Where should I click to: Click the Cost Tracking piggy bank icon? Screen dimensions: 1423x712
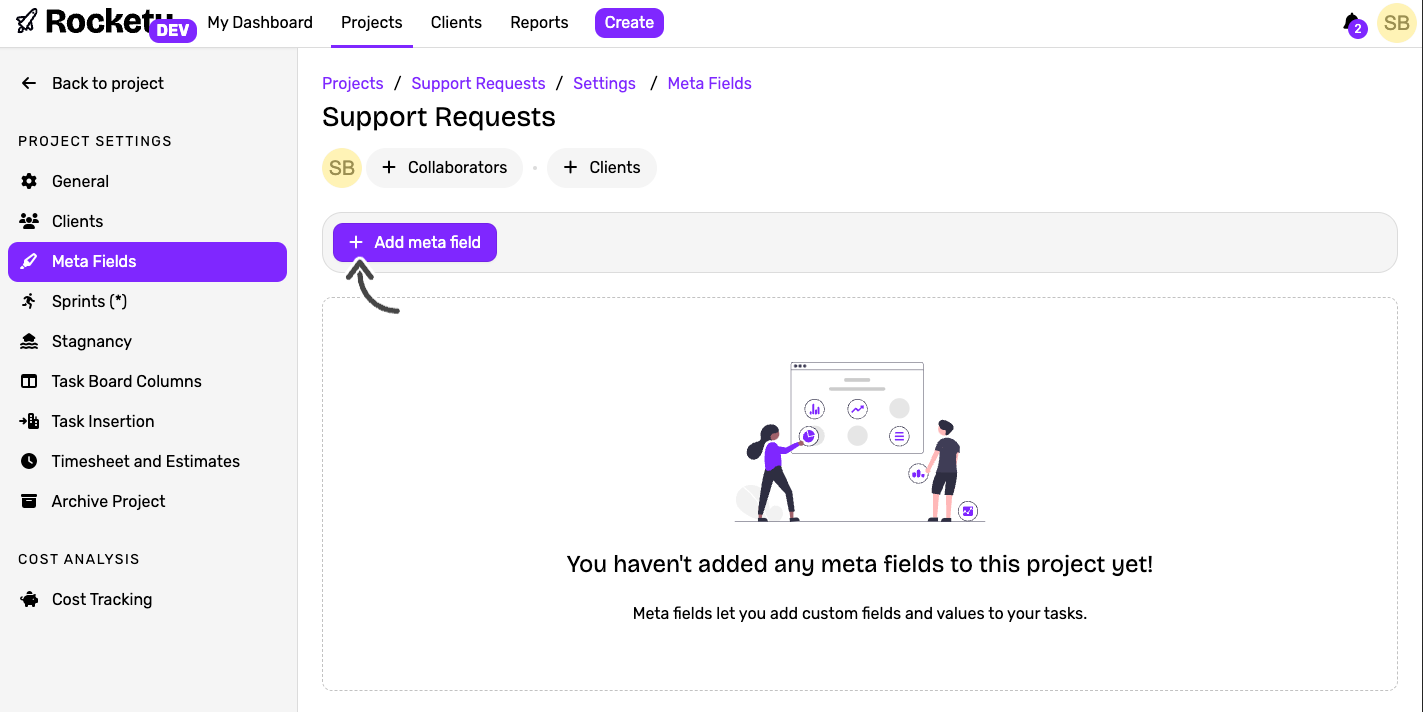point(30,599)
